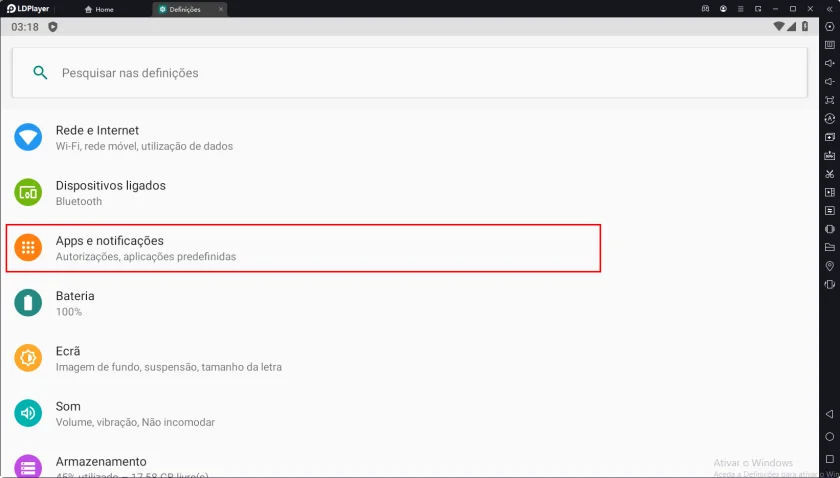The height and width of the screenshot is (478, 840).
Task: Click the status bar mobile signal icon
Action: [x=792, y=26]
